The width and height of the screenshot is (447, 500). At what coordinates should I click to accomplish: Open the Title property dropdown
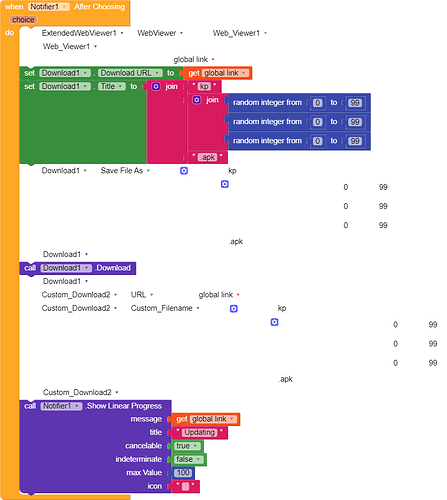click(112, 86)
